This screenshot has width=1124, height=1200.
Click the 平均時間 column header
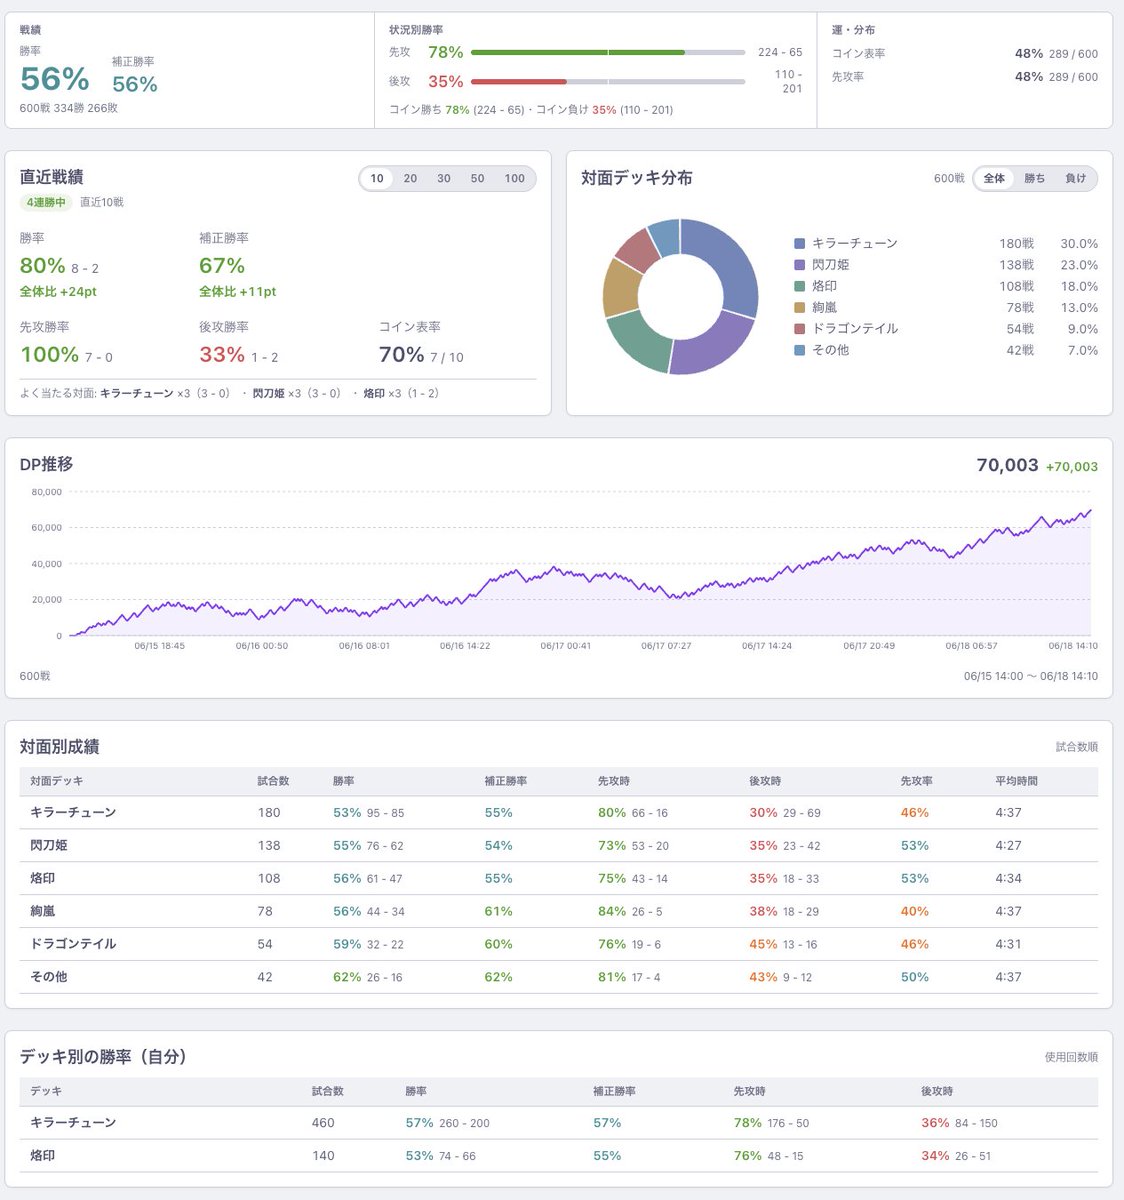click(x=1016, y=781)
